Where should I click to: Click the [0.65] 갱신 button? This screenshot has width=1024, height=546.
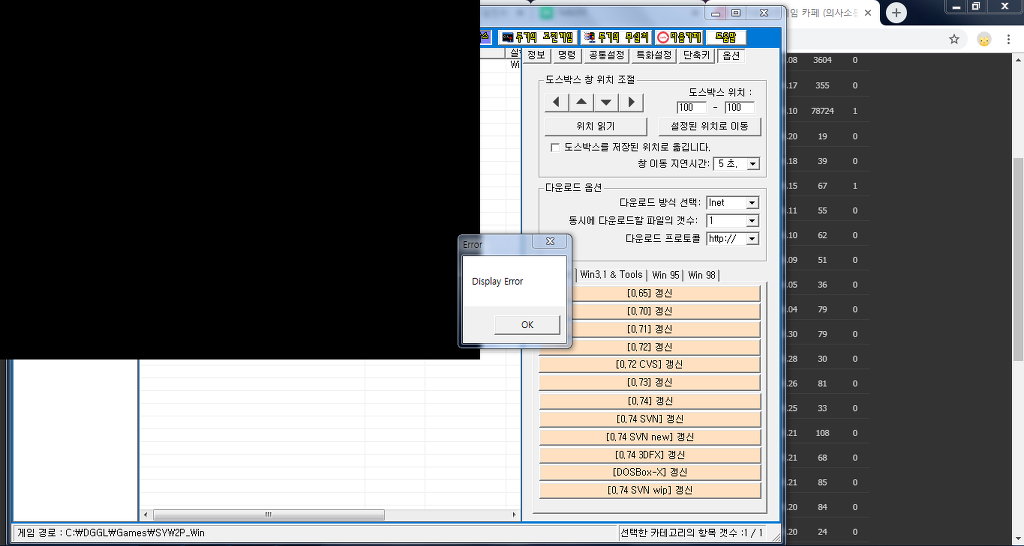(650, 293)
